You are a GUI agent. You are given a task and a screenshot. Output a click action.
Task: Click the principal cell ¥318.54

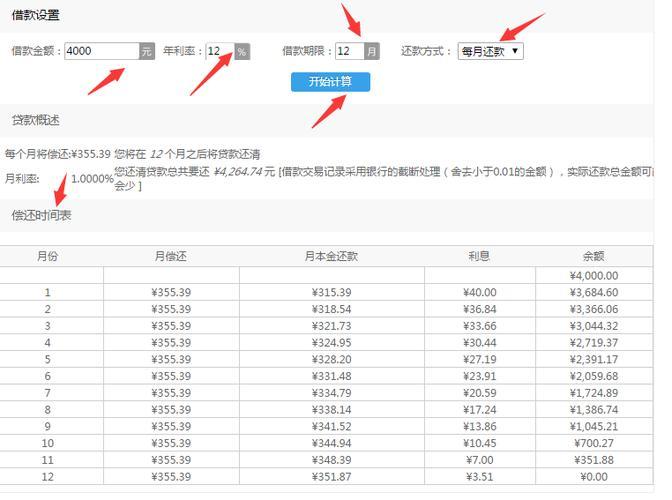332,309
